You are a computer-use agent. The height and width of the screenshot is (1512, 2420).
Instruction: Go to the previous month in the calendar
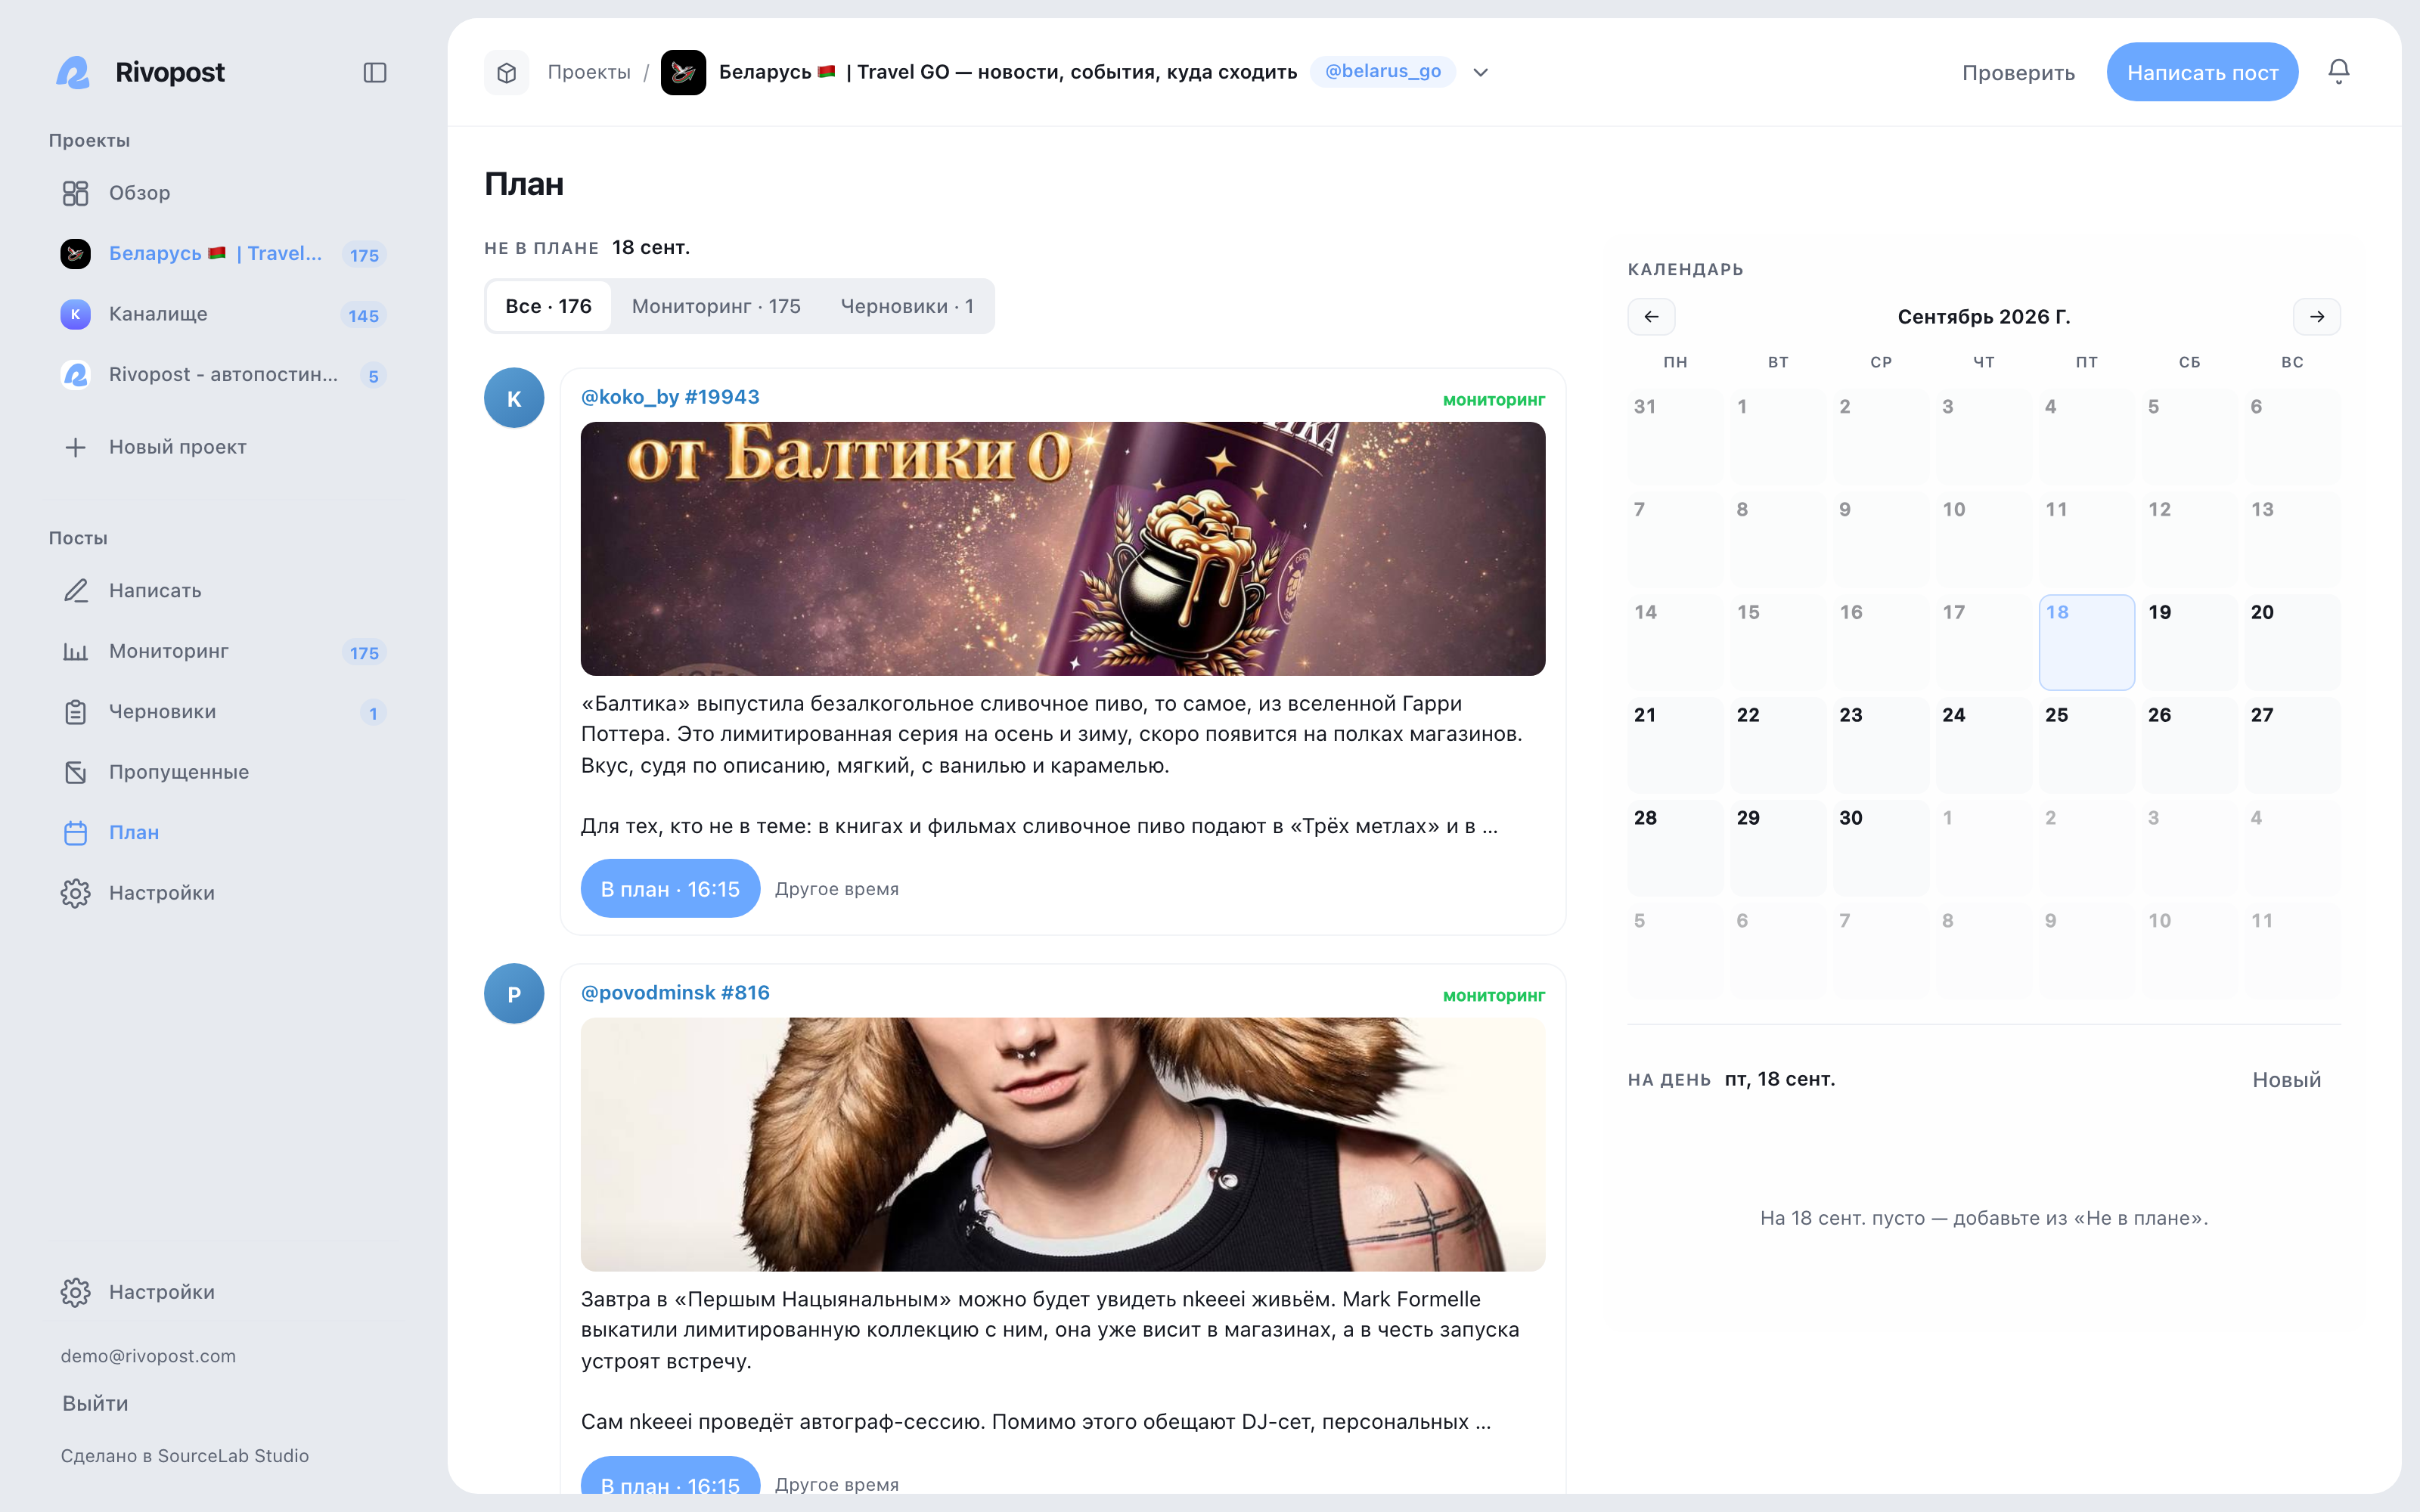(1651, 317)
